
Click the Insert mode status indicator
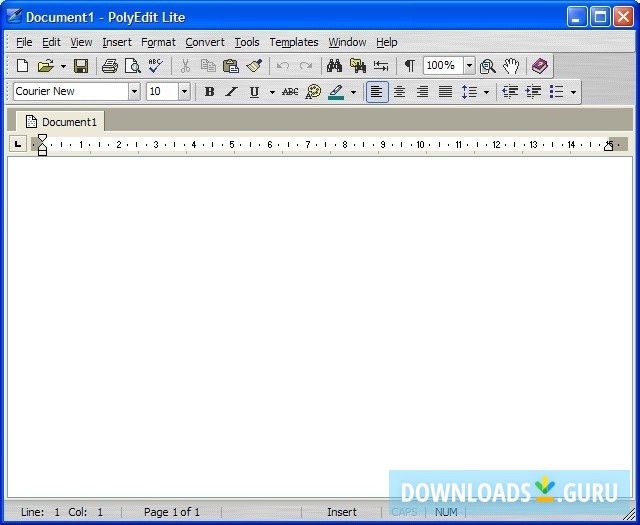tap(342, 512)
